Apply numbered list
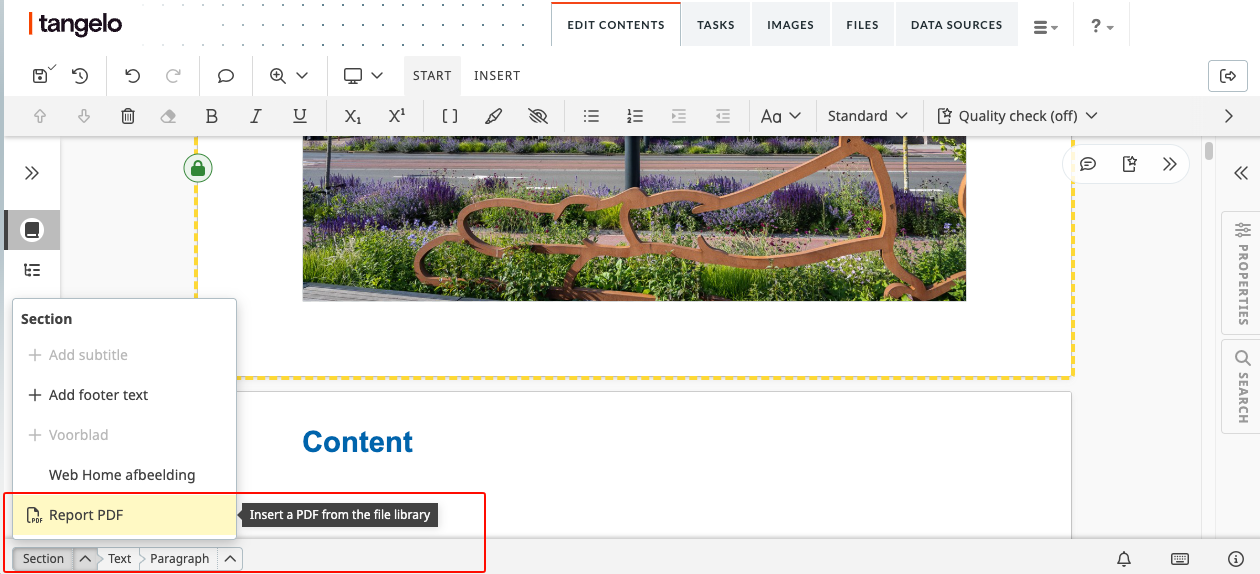This screenshot has height=574, width=1260. pyautogui.click(x=635, y=116)
